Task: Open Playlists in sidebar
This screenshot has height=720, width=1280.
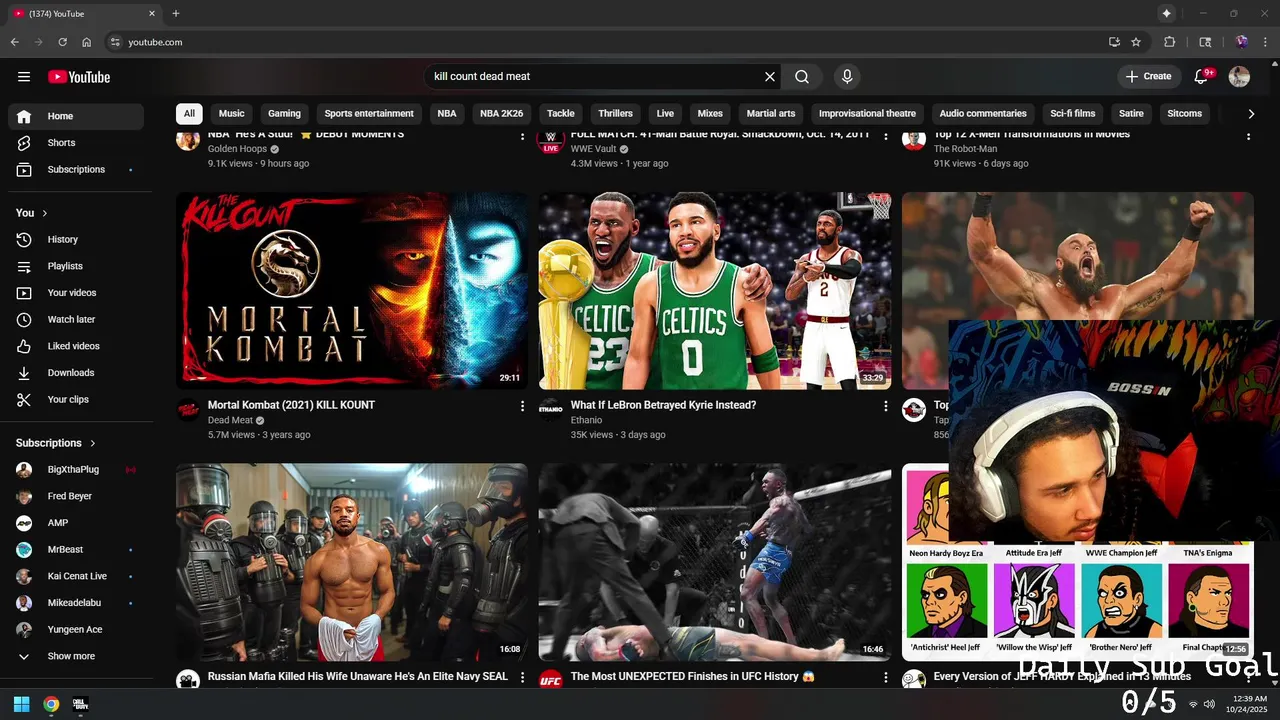Action: 76,267
